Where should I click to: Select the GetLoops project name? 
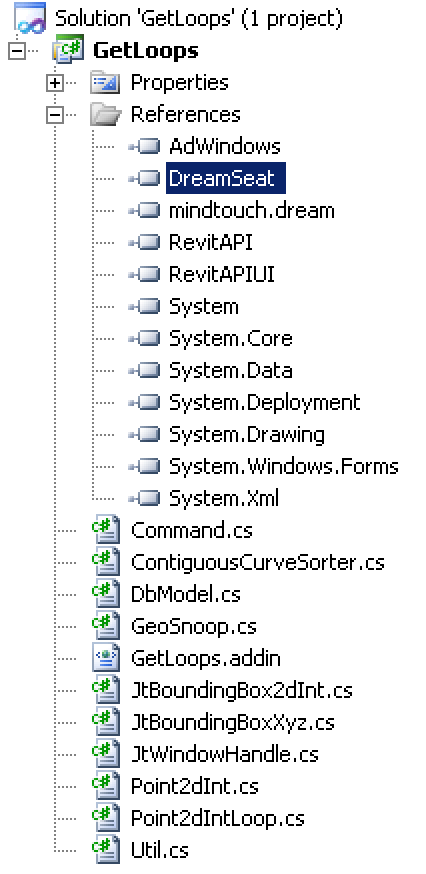(x=146, y=51)
